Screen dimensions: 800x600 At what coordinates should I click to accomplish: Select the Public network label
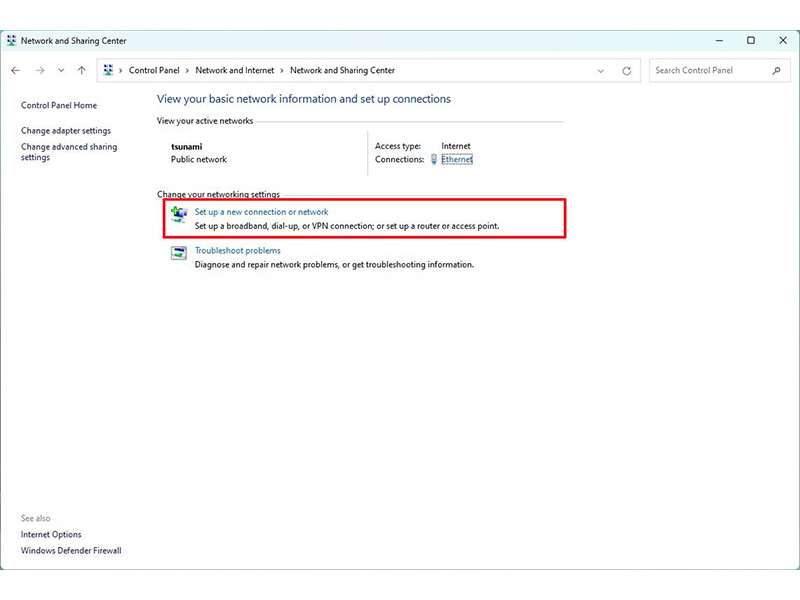[x=198, y=159]
